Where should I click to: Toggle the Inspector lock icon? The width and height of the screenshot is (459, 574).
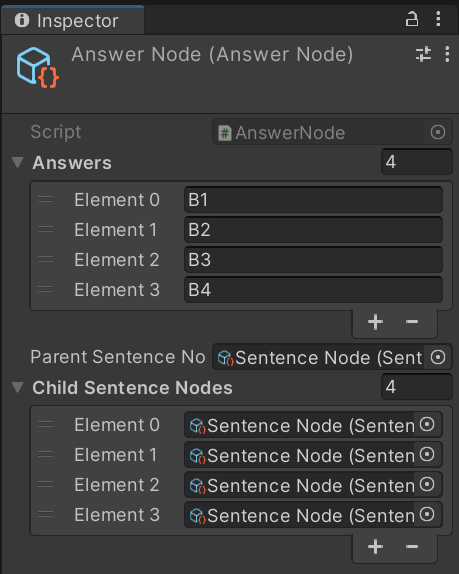pos(411,19)
